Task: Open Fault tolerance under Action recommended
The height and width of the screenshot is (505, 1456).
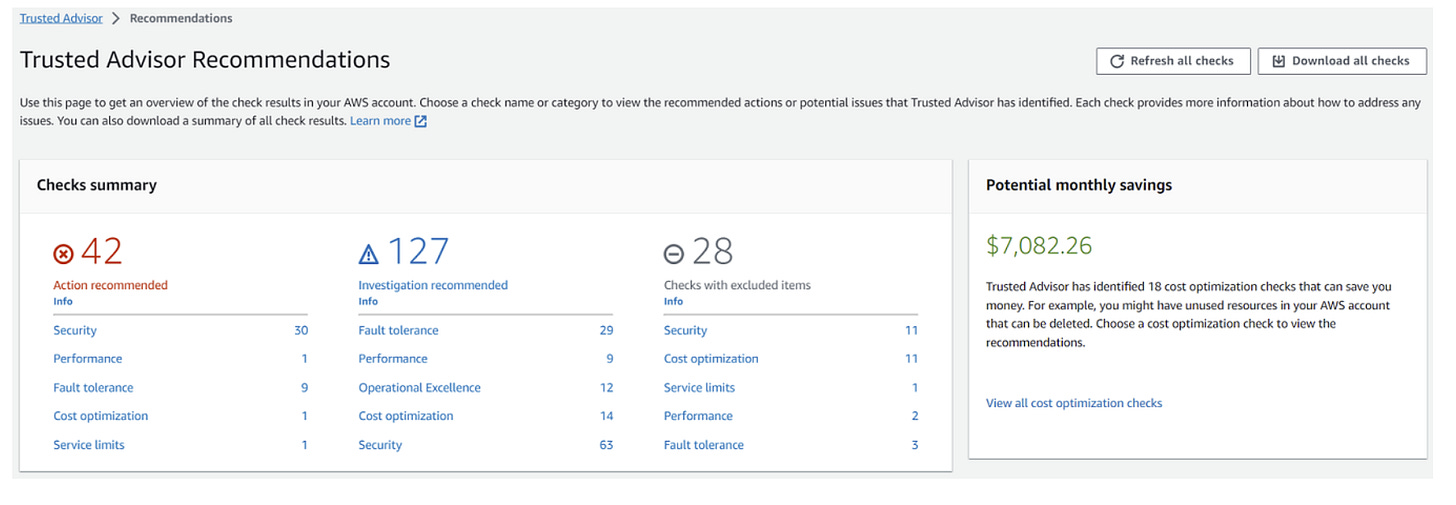Action: 93,387
